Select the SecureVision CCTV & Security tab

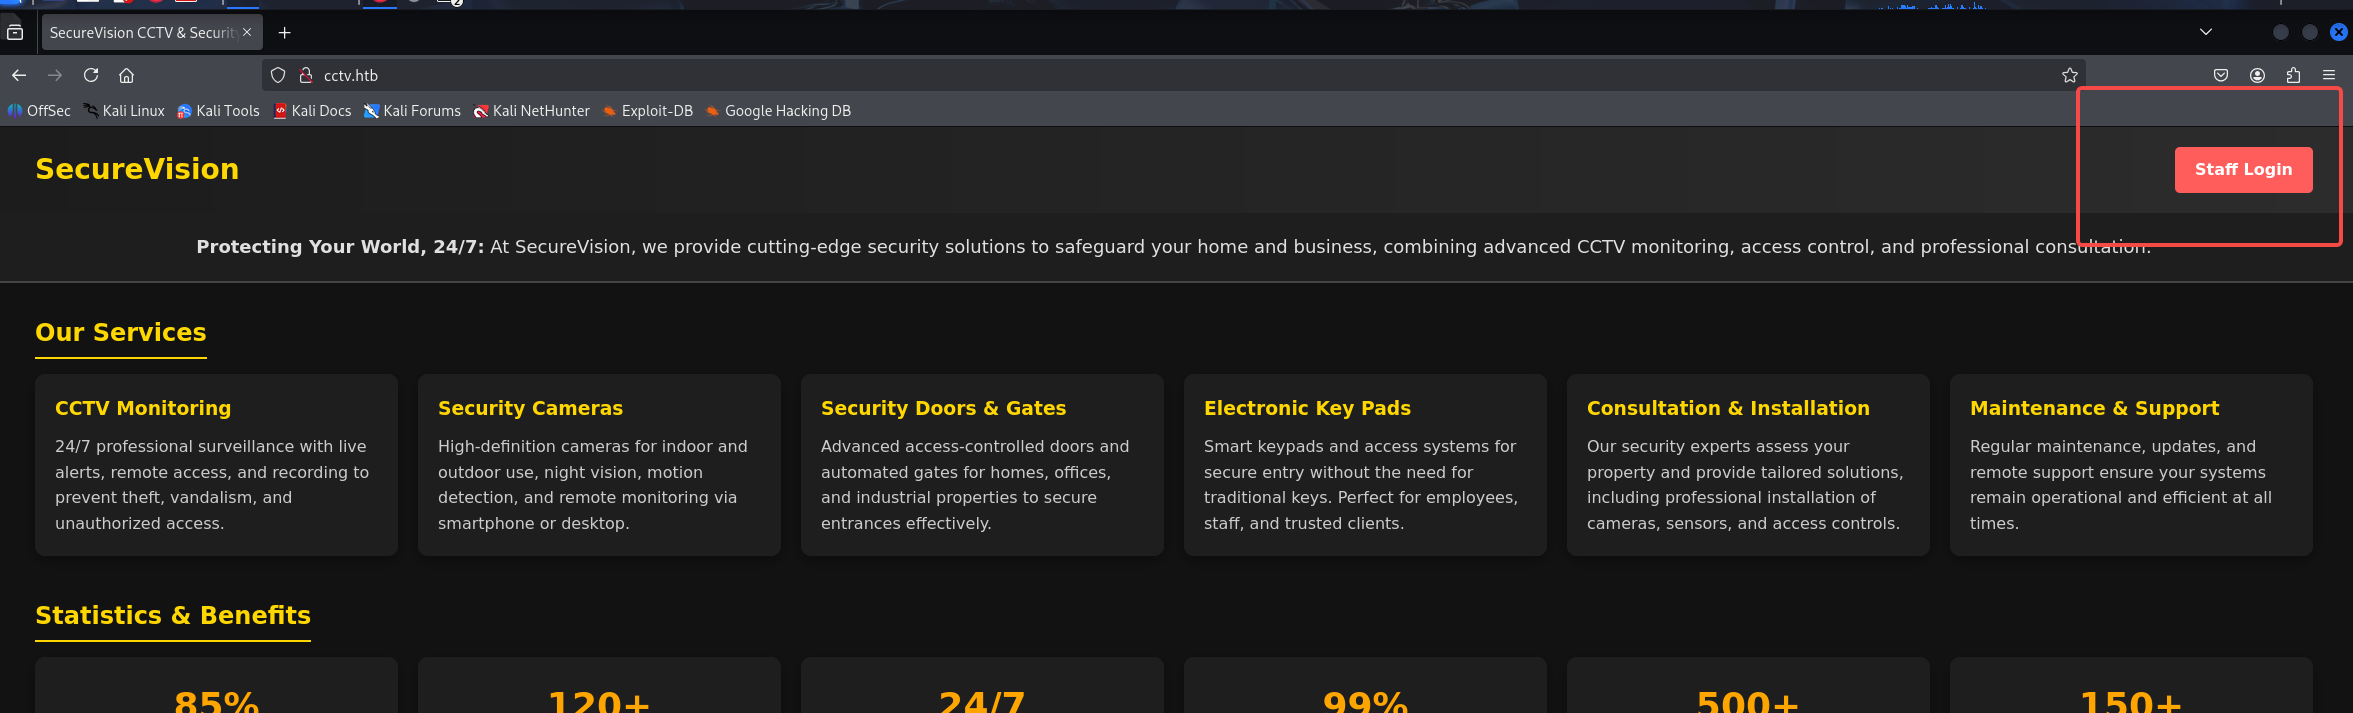click(x=140, y=33)
